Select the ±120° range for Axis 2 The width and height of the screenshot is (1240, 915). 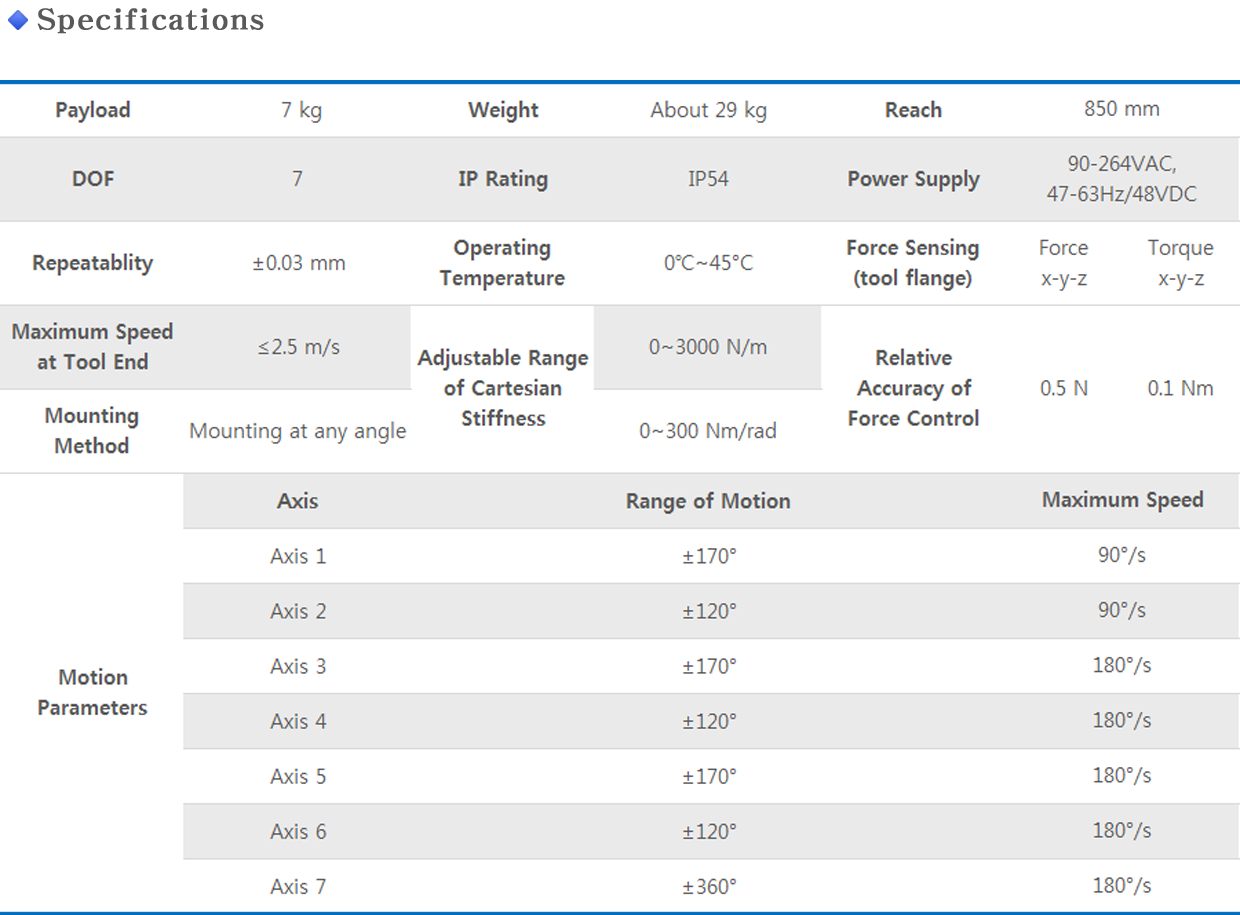(x=709, y=611)
